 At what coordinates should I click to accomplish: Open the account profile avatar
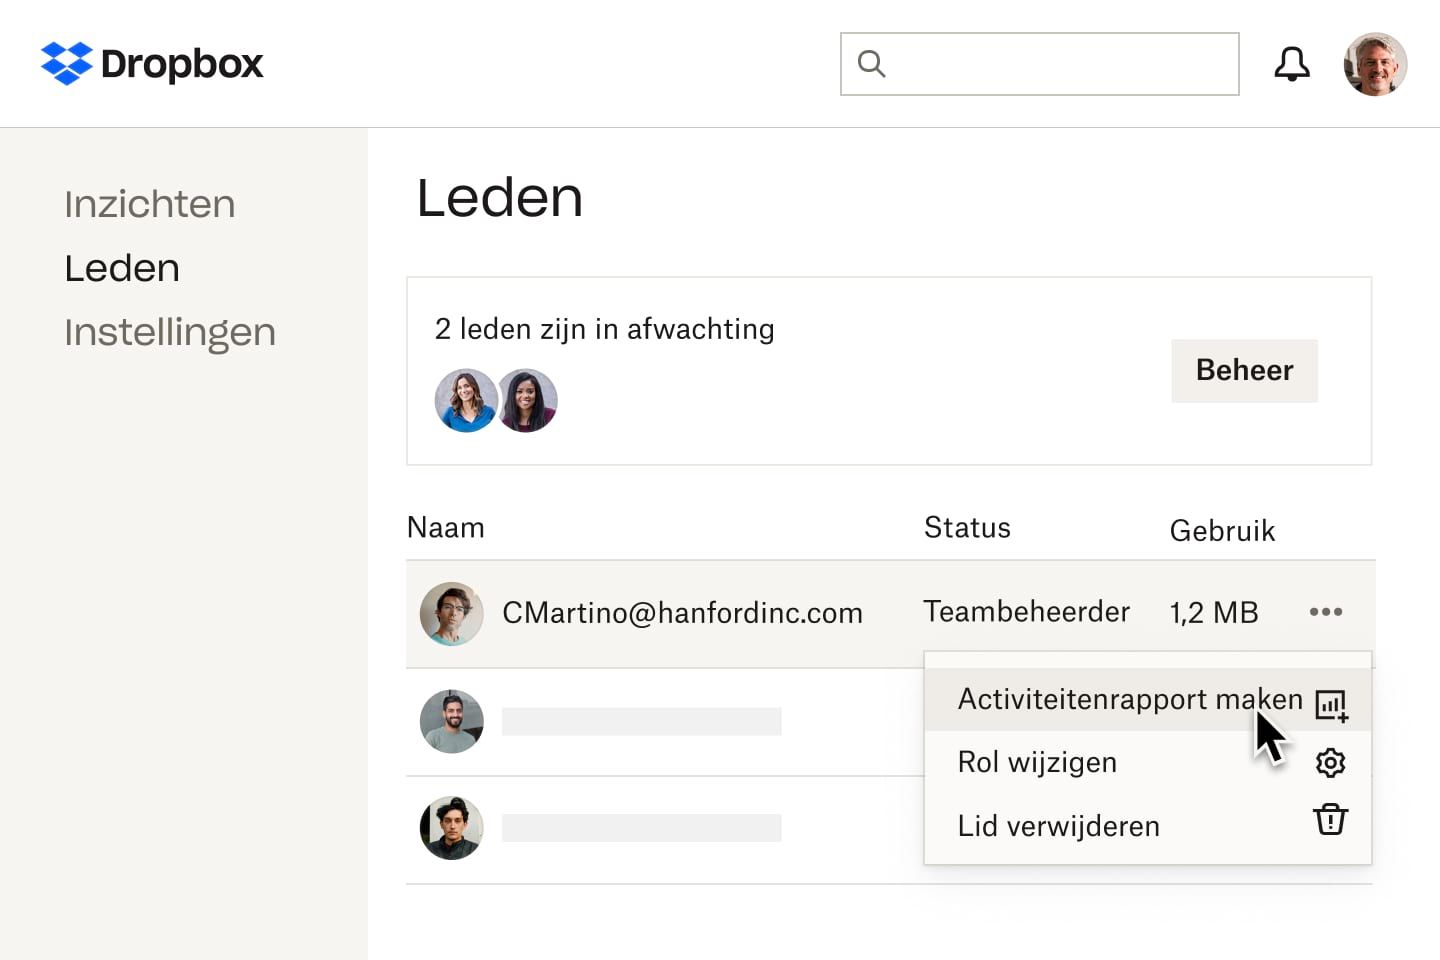(1375, 64)
